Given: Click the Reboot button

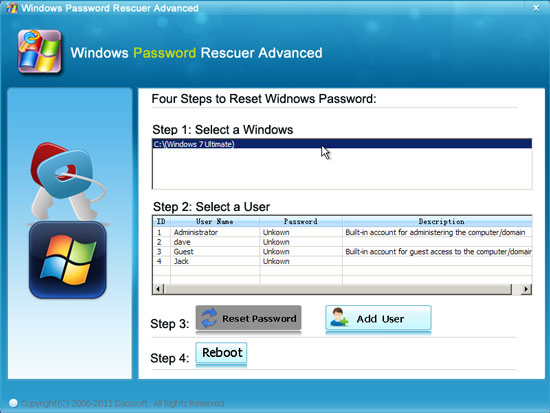Looking at the screenshot, I should (x=221, y=353).
